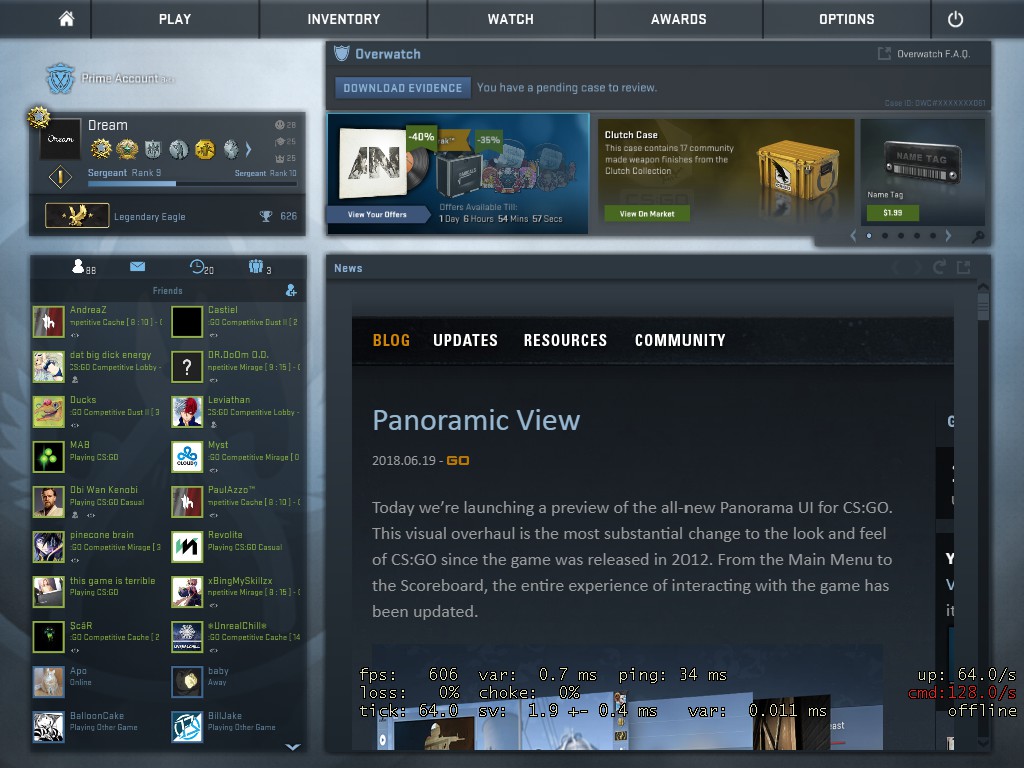The height and width of the screenshot is (768, 1024).
Task: Click the power quit icon
Action: 955,19
